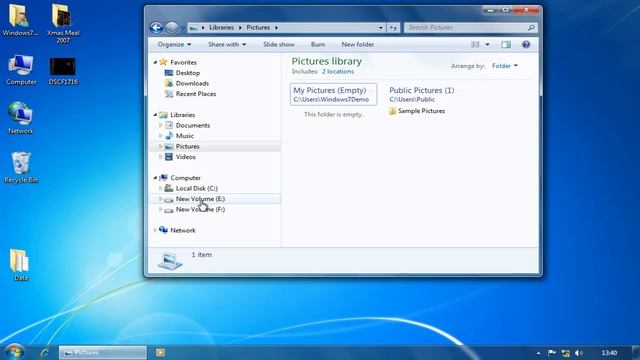The height and width of the screenshot is (360, 640).
Task: Expand the Music library arrow
Action: [160, 136]
